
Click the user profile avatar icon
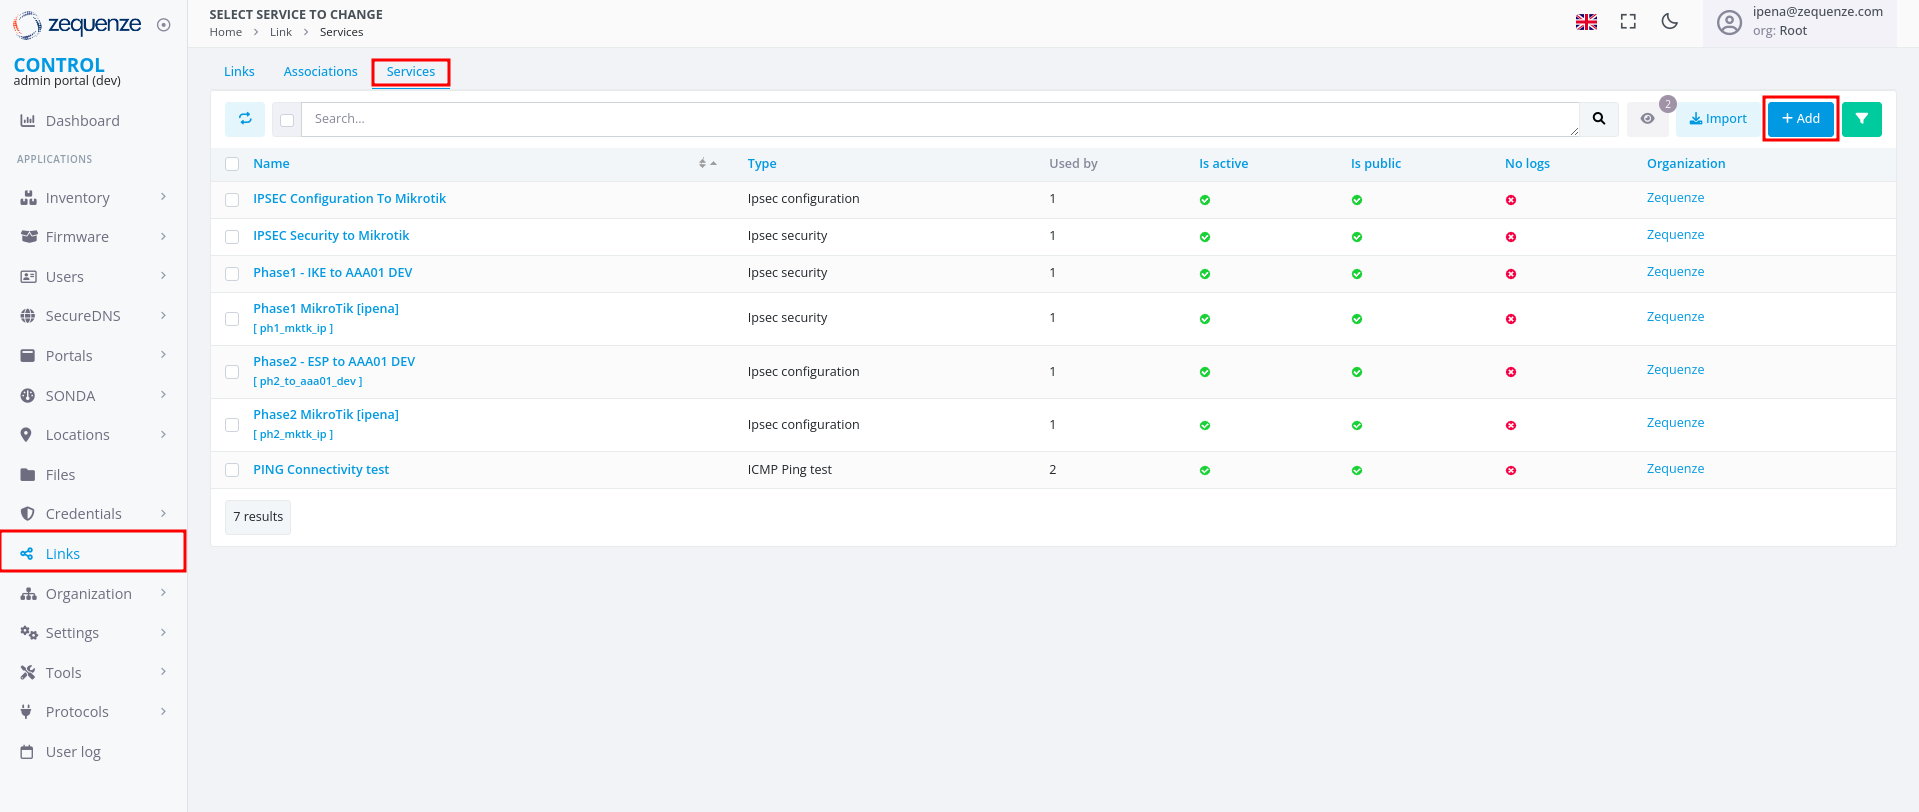tap(1729, 22)
